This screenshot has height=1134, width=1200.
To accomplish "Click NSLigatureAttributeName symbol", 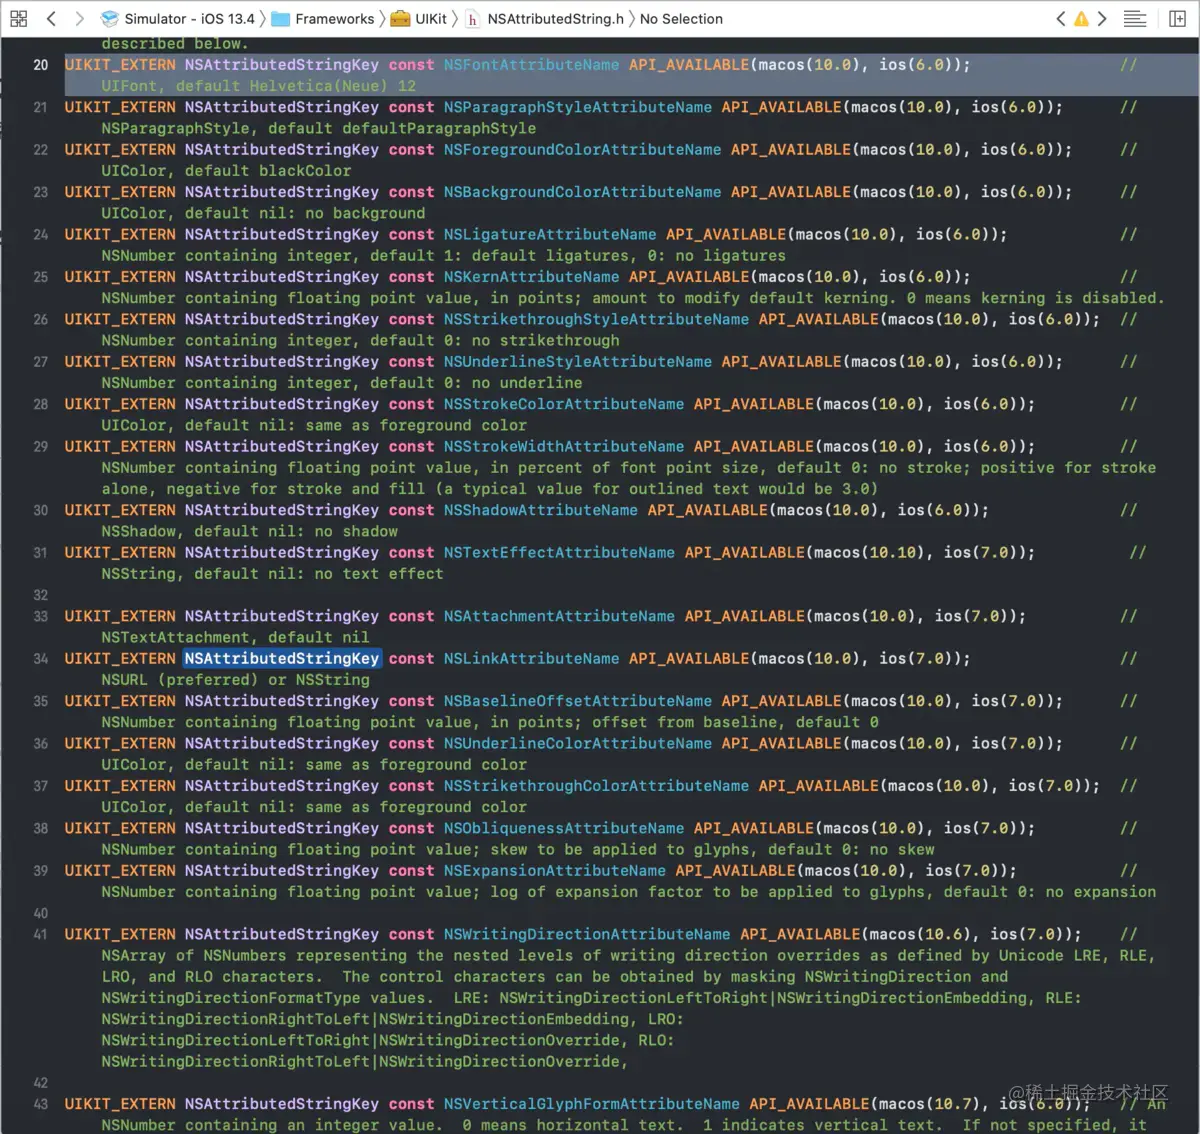I will coord(550,234).
